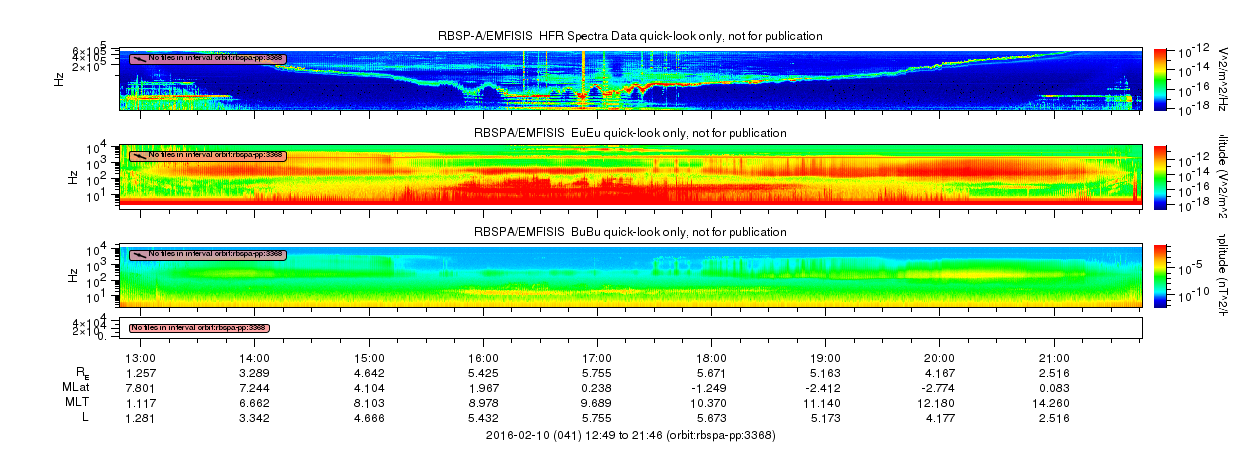Click the BuBu panel color bar
The width and height of the screenshot is (1250, 449).
[1161, 275]
